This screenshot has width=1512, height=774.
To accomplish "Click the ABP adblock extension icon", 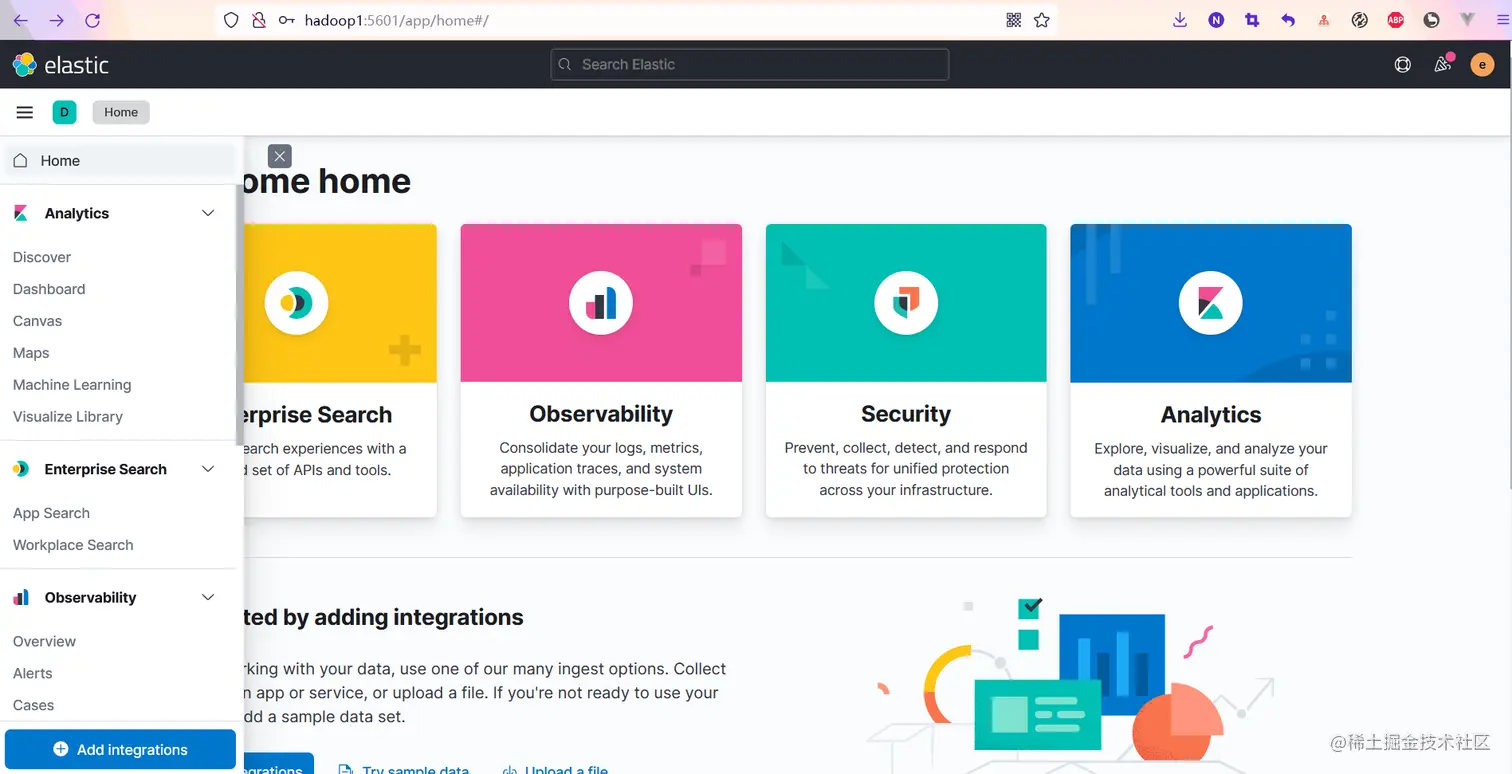I will pos(1395,20).
